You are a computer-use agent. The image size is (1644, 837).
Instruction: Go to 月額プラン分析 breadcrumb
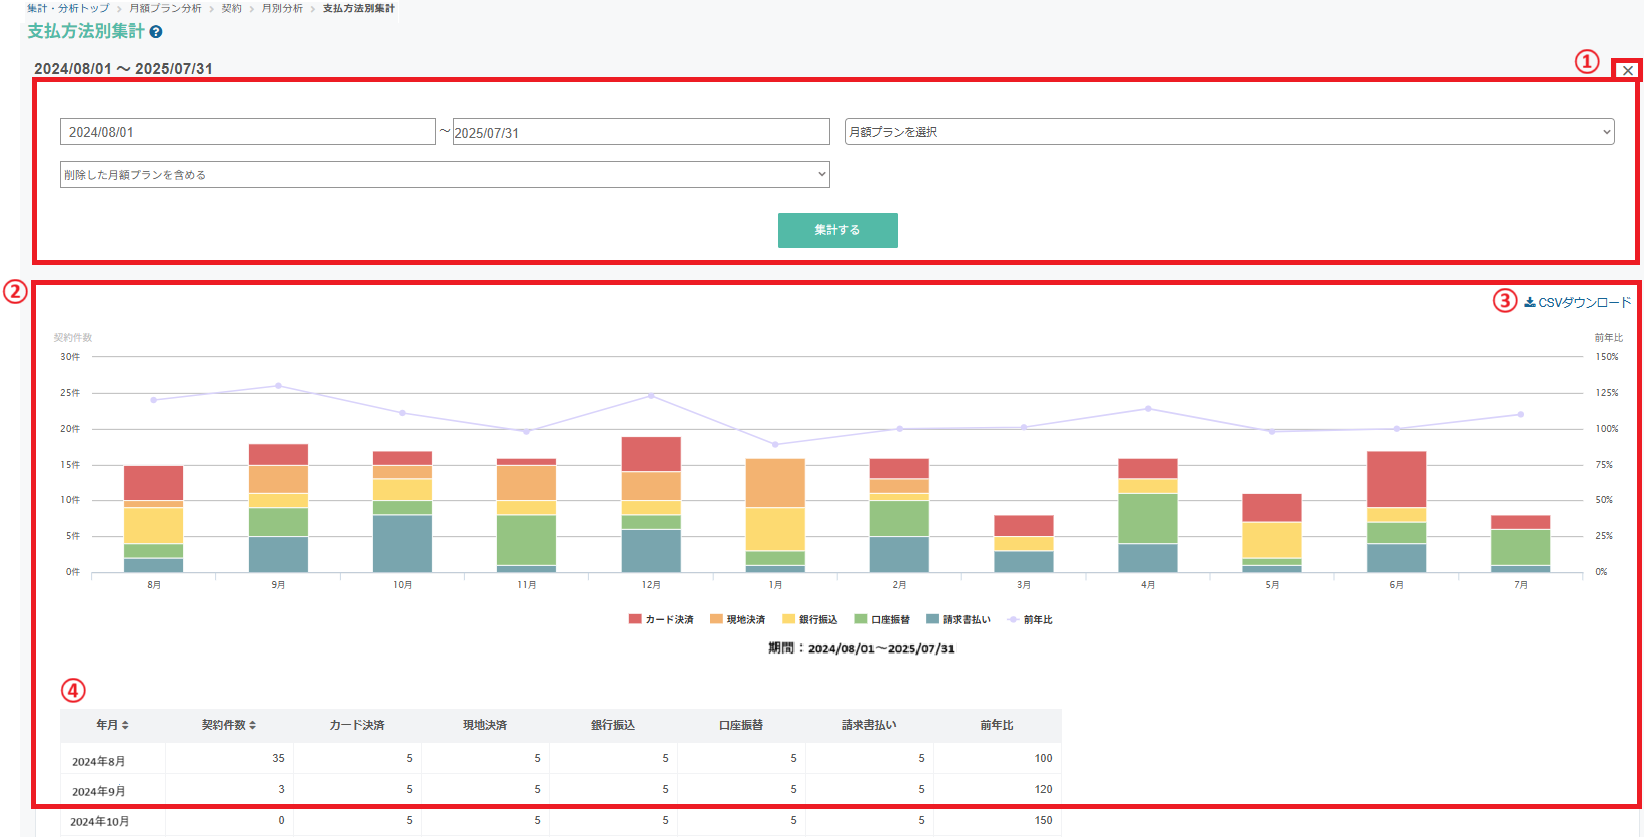[165, 8]
